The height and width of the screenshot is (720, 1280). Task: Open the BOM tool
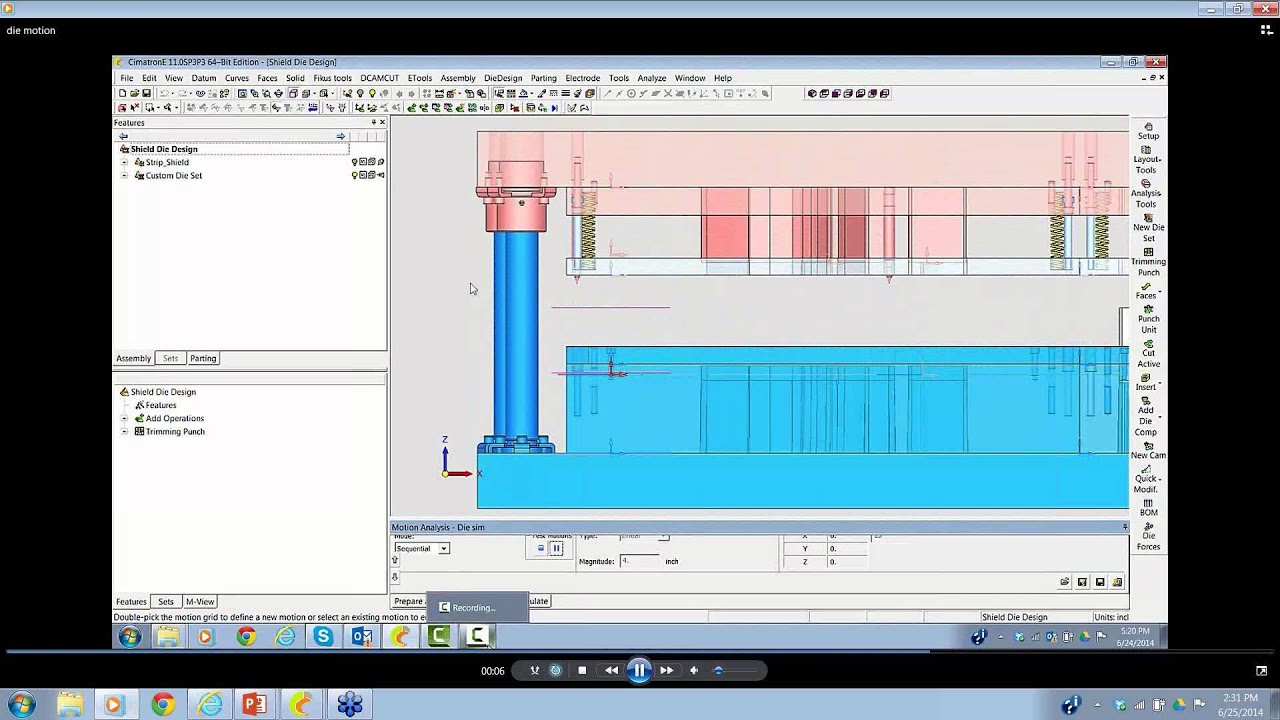(x=1148, y=507)
